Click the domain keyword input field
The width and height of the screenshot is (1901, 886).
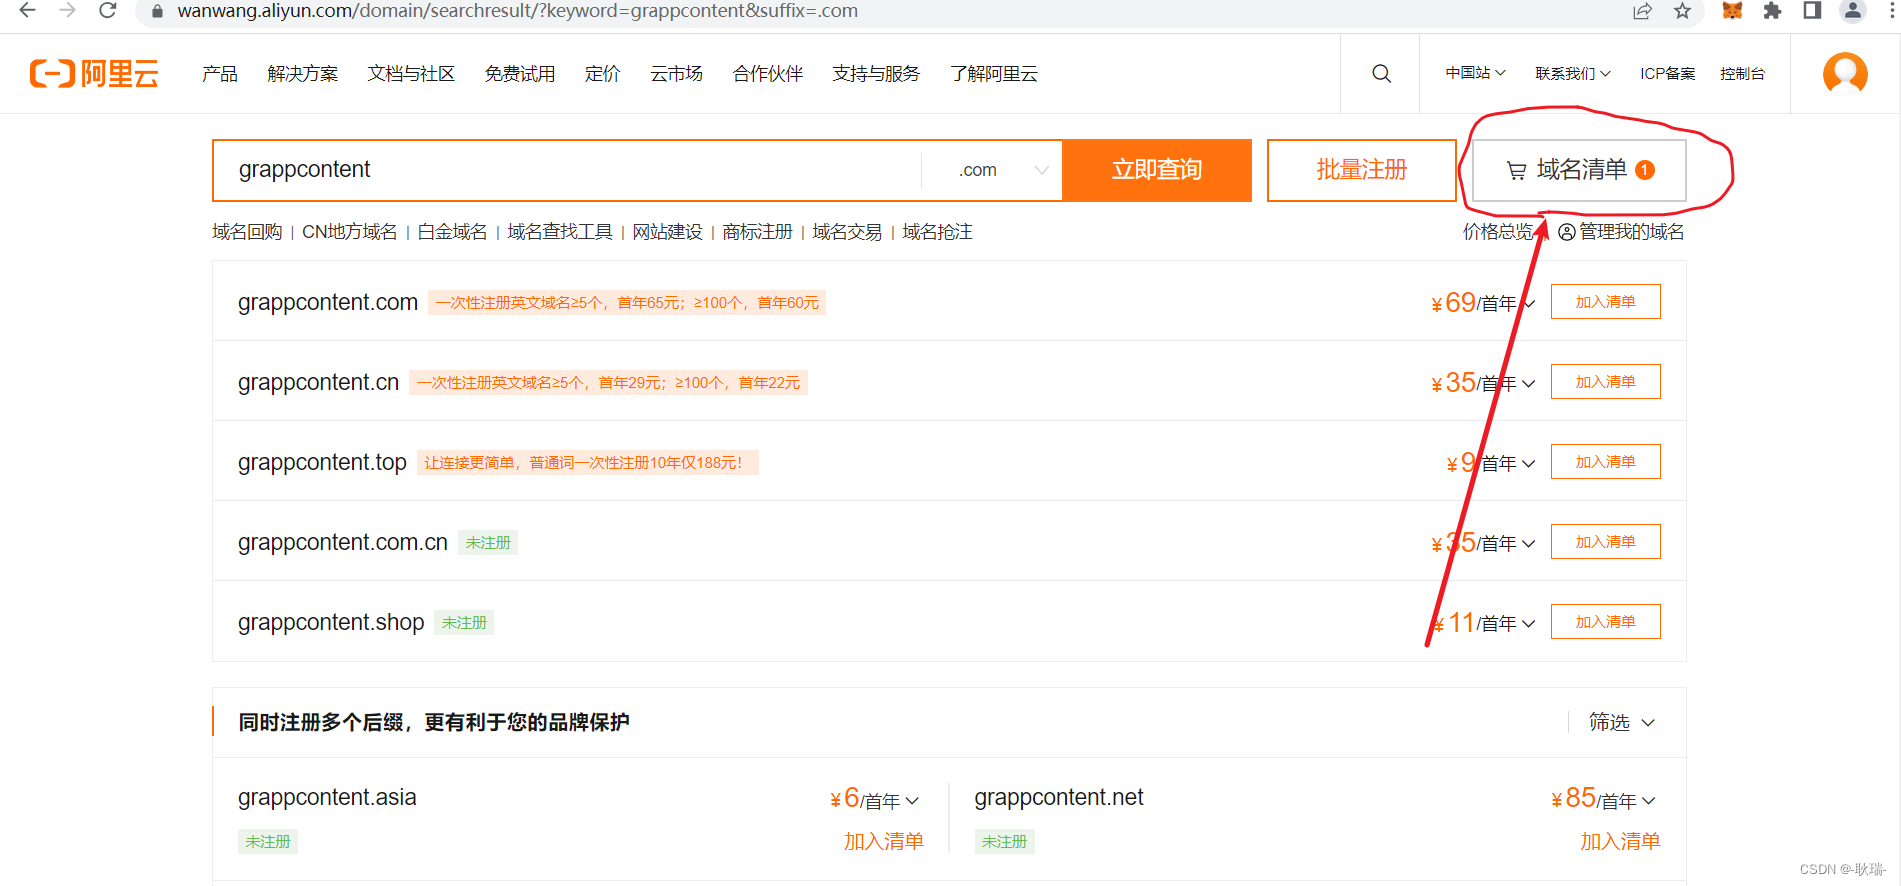(567, 170)
